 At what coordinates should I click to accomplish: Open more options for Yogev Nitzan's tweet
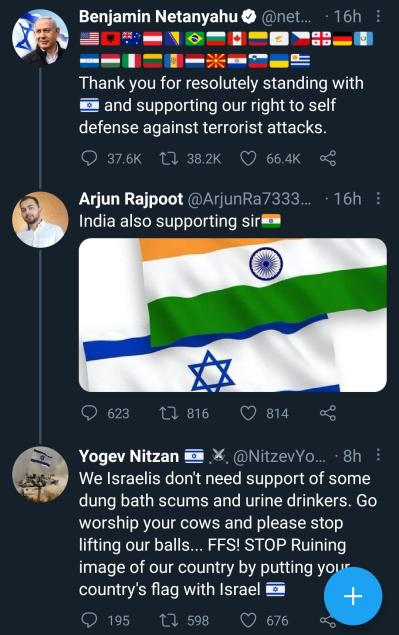[x=378, y=455]
